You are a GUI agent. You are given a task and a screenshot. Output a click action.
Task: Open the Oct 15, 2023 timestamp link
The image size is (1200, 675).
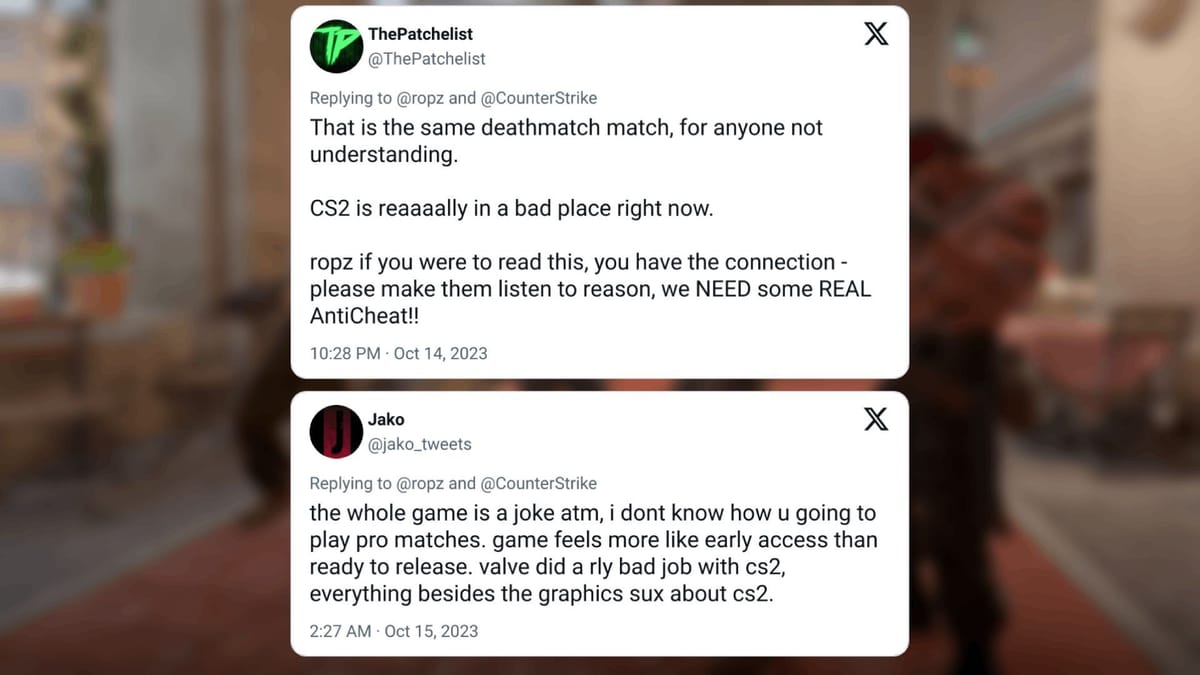click(x=391, y=631)
